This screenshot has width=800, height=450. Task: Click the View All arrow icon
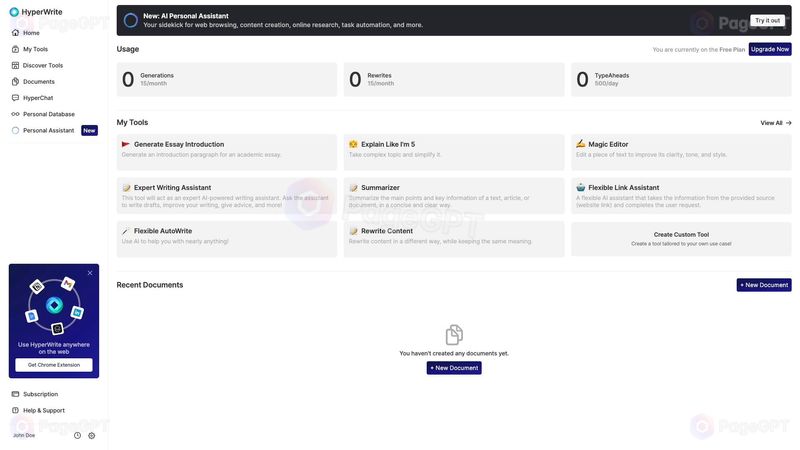pyautogui.click(x=788, y=123)
